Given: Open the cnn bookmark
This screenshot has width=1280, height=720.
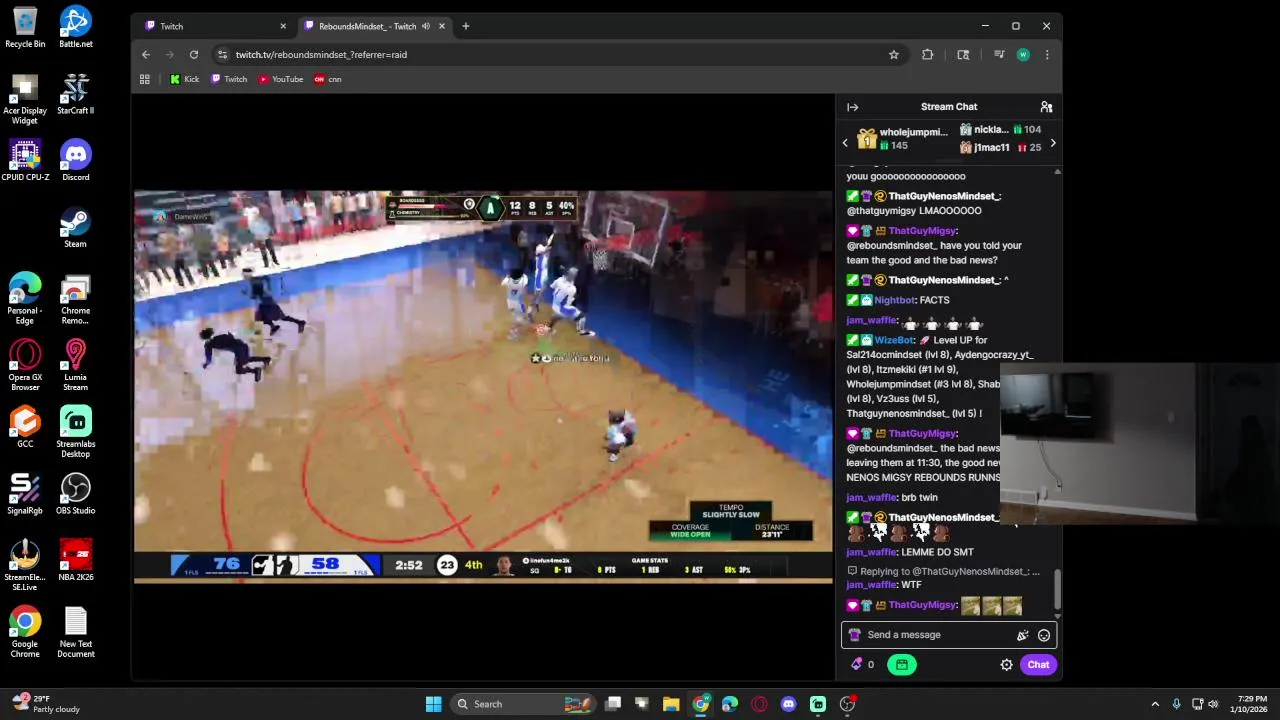Looking at the screenshot, I should pos(328,79).
